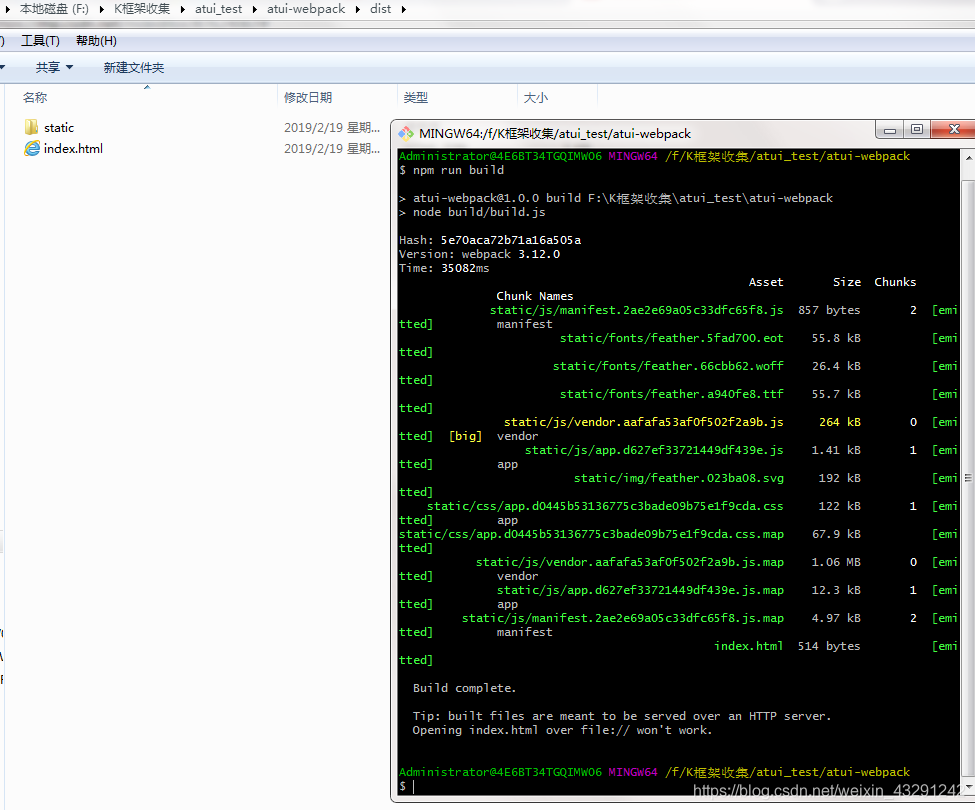Sort by 名称 column header
975x810 pixels.
[x=35, y=98]
